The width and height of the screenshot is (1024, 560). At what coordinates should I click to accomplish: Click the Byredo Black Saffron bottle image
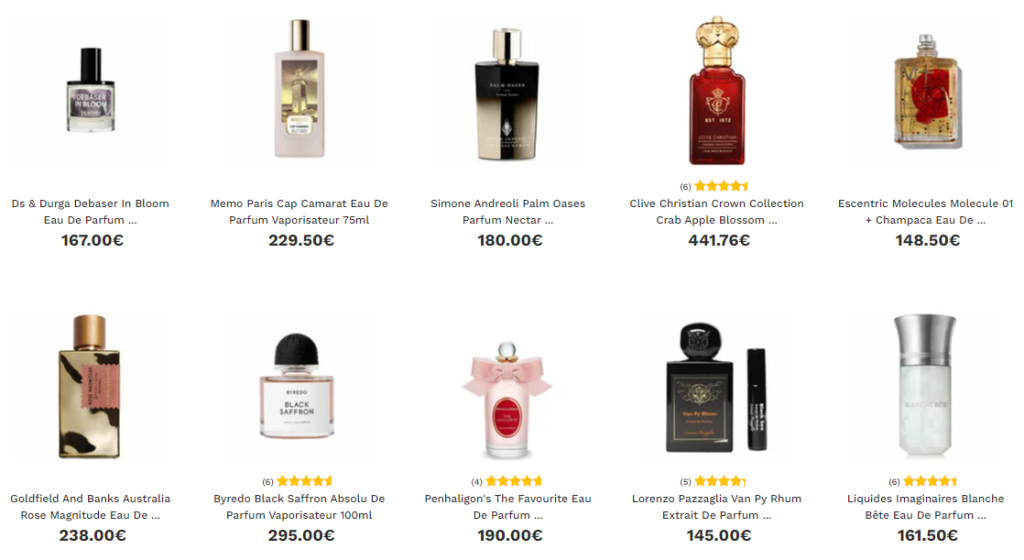click(x=297, y=386)
